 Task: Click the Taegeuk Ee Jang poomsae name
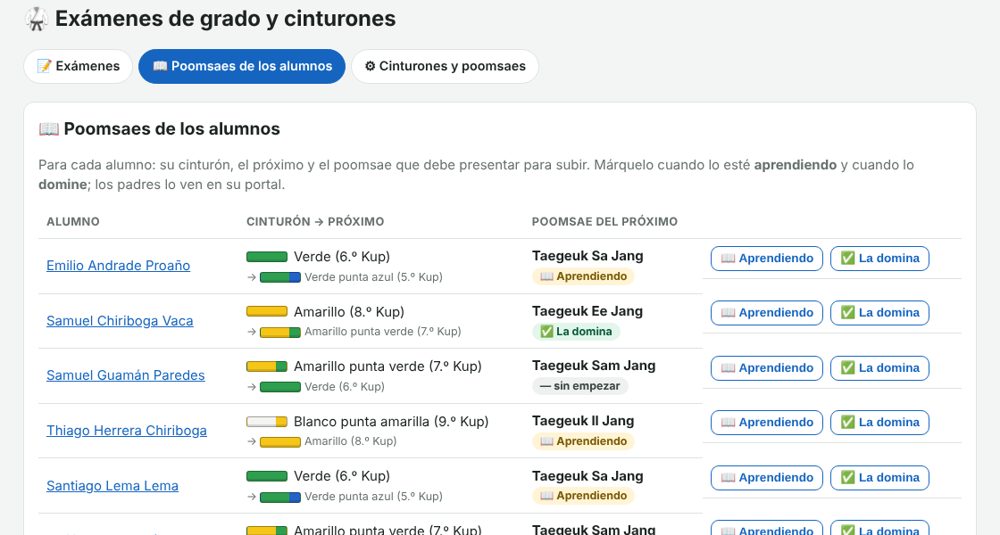pyautogui.click(x=587, y=311)
